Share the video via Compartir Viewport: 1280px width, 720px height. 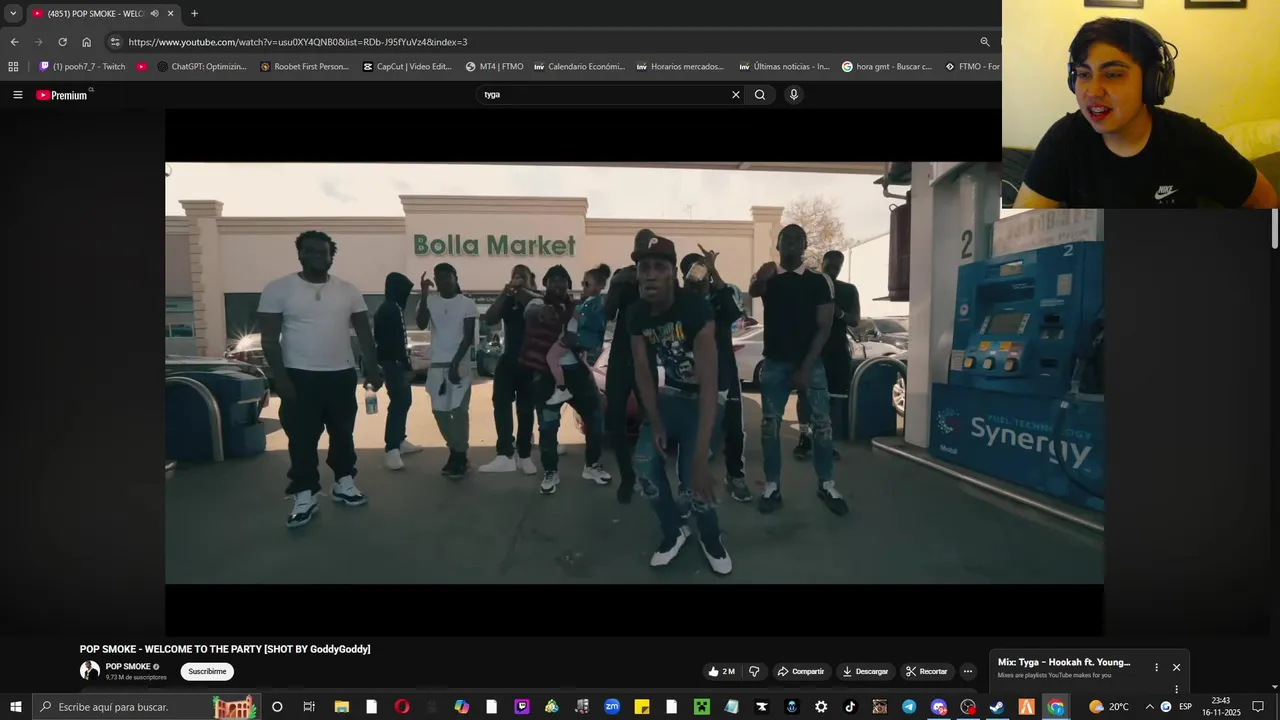[x=801, y=671]
